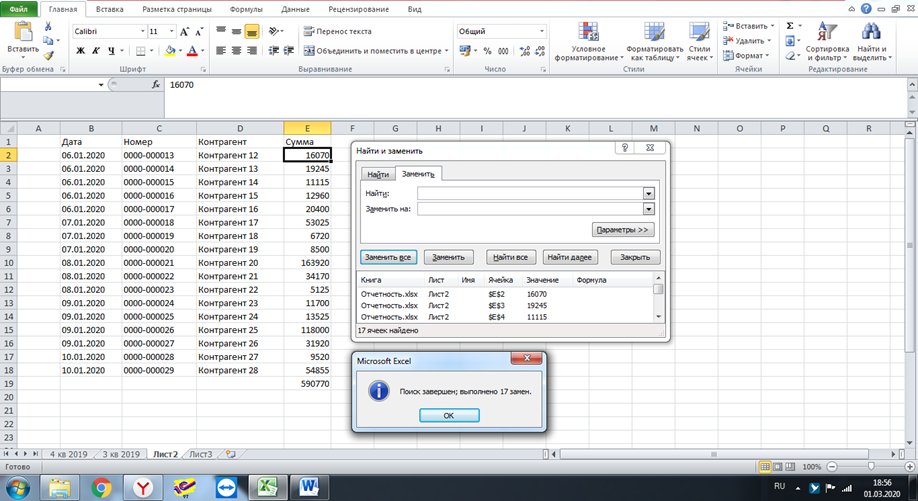Viewport: 918px width, 501px height.
Task: Click the Заменить все button
Action: pos(388,257)
